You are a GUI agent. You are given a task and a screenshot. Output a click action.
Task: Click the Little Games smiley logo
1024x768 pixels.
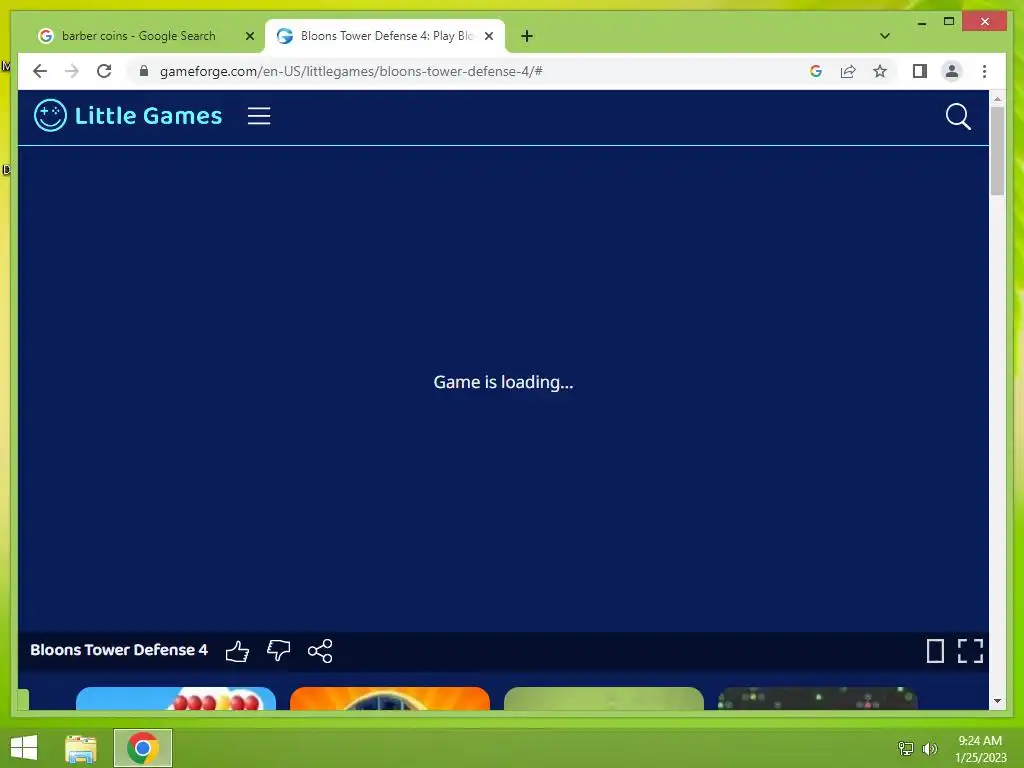(50, 116)
